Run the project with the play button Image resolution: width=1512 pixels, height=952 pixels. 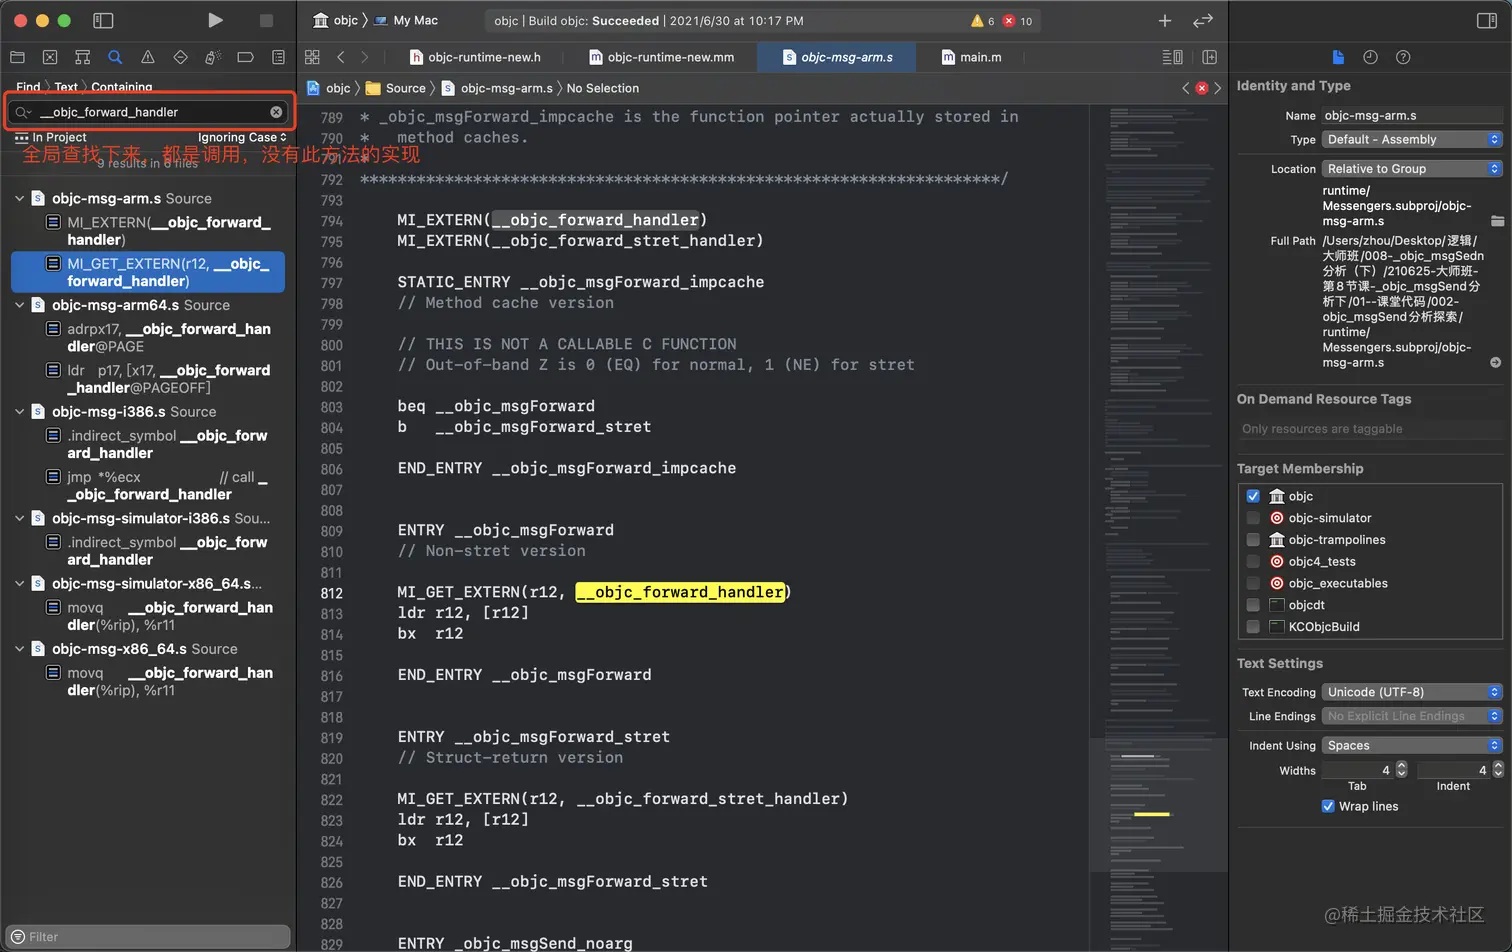215,20
